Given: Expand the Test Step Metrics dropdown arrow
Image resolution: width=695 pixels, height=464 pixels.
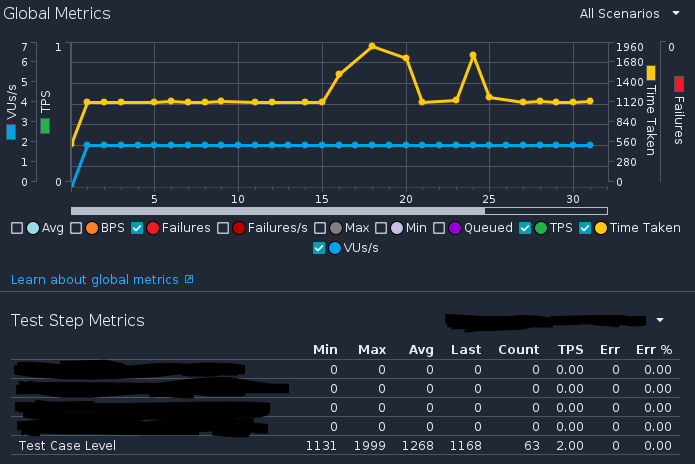Looking at the screenshot, I should (x=660, y=321).
